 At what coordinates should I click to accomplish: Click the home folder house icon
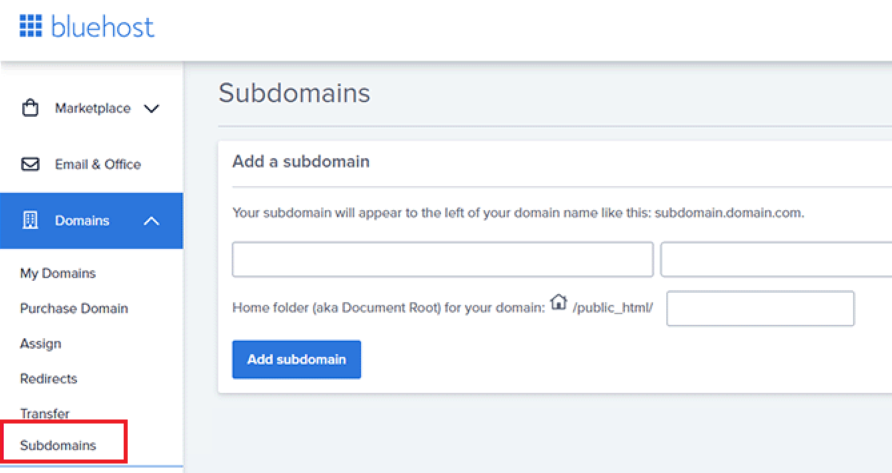click(x=558, y=302)
